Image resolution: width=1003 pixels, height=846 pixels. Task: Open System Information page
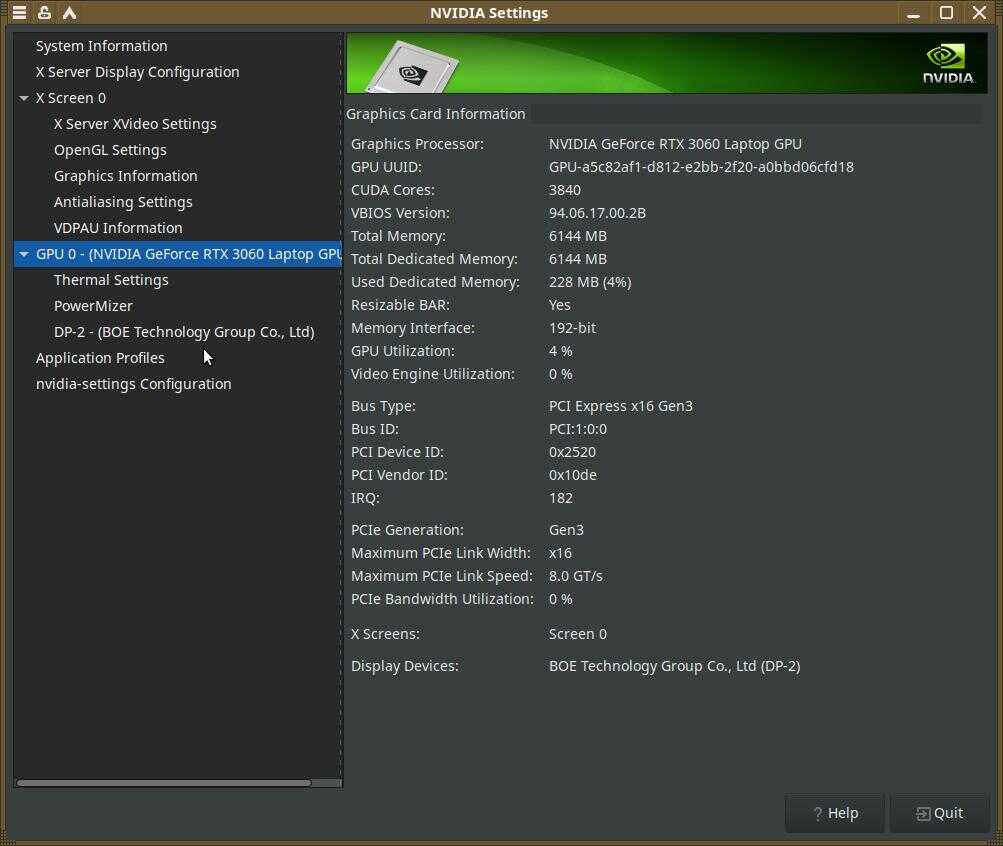102,46
